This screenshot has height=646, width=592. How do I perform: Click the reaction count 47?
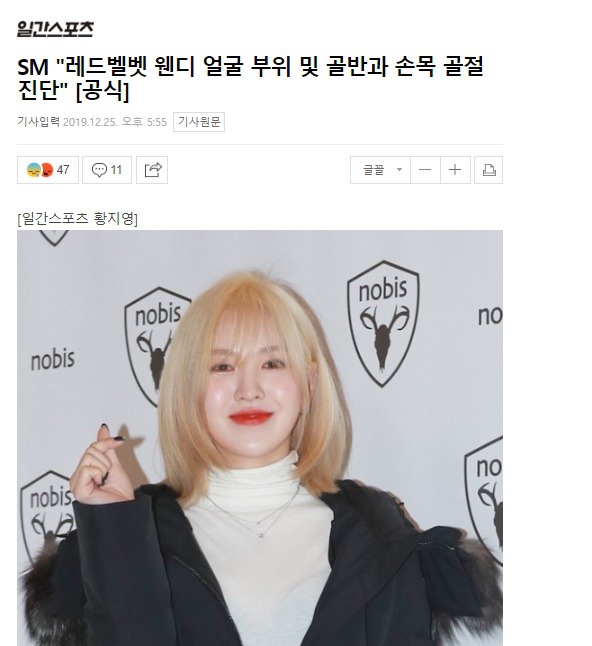click(x=63, y=170)
